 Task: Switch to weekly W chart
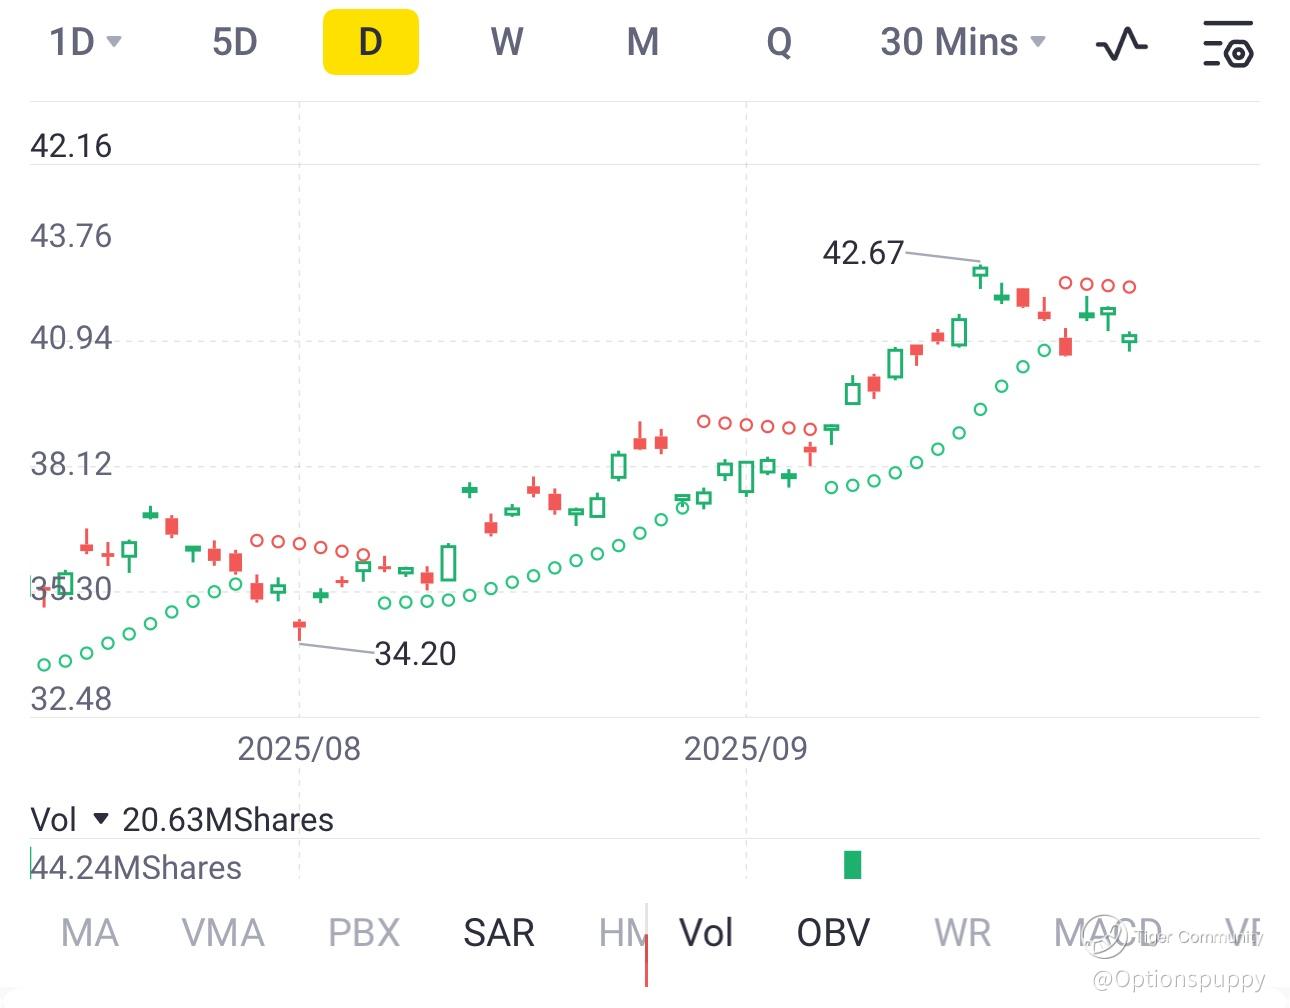507,42
